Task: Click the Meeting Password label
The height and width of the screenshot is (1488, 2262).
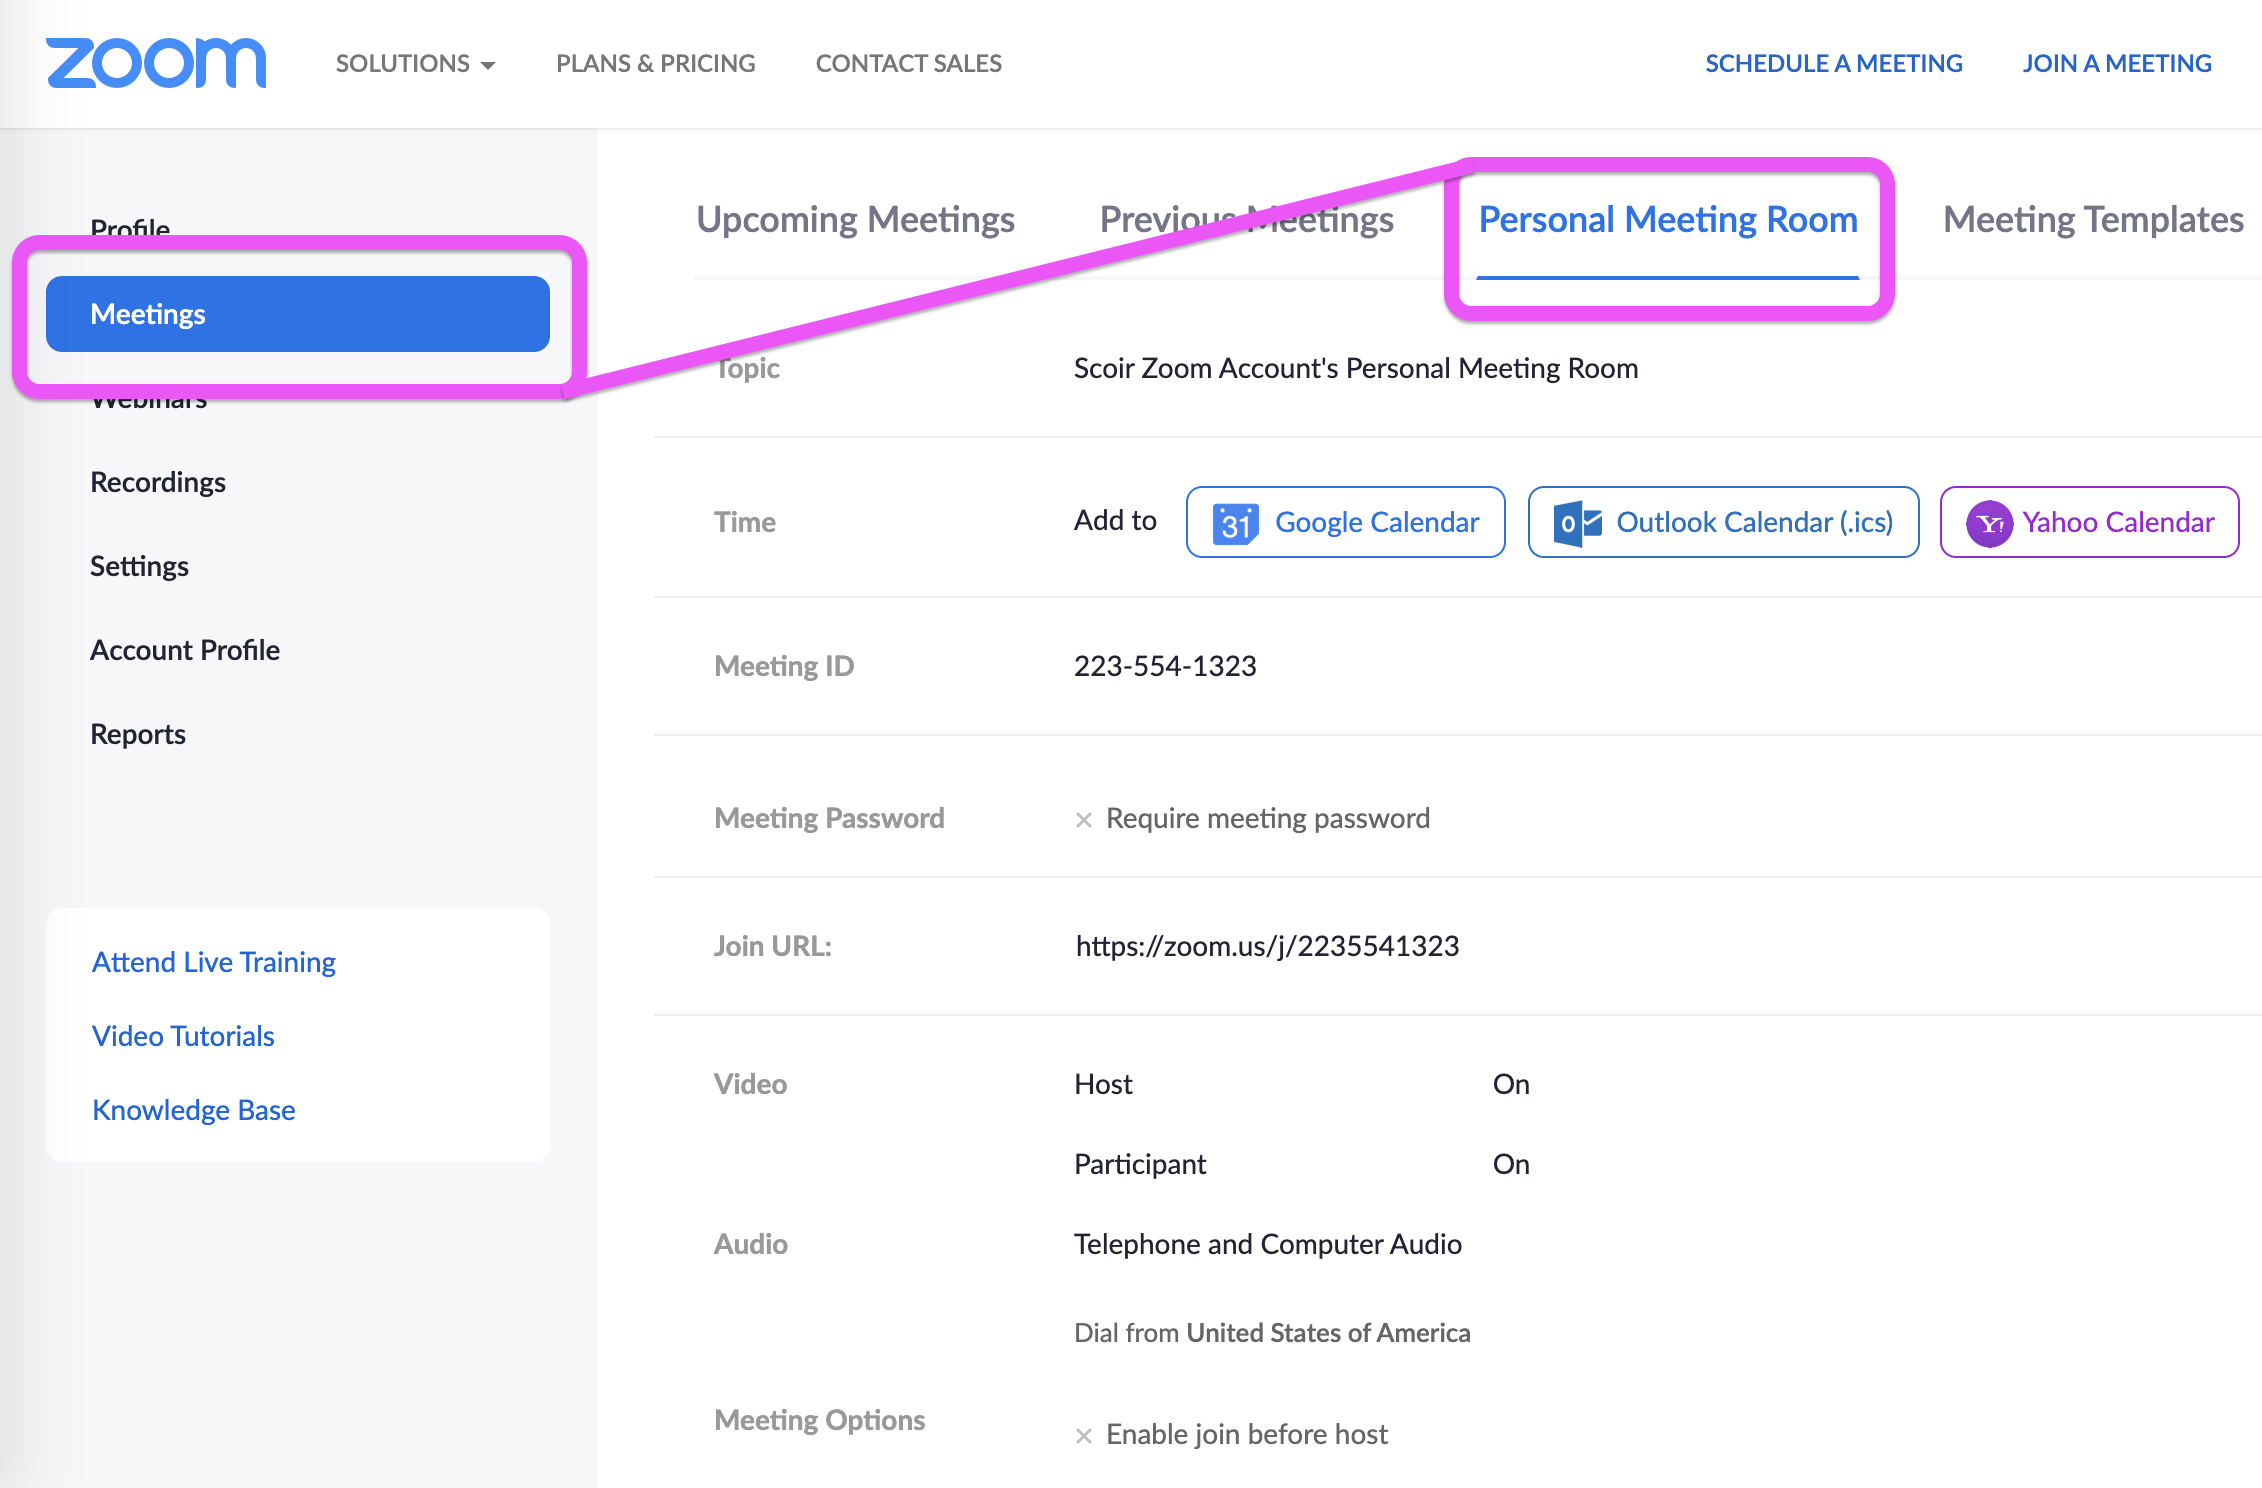Action: click(x=829, y=818)
